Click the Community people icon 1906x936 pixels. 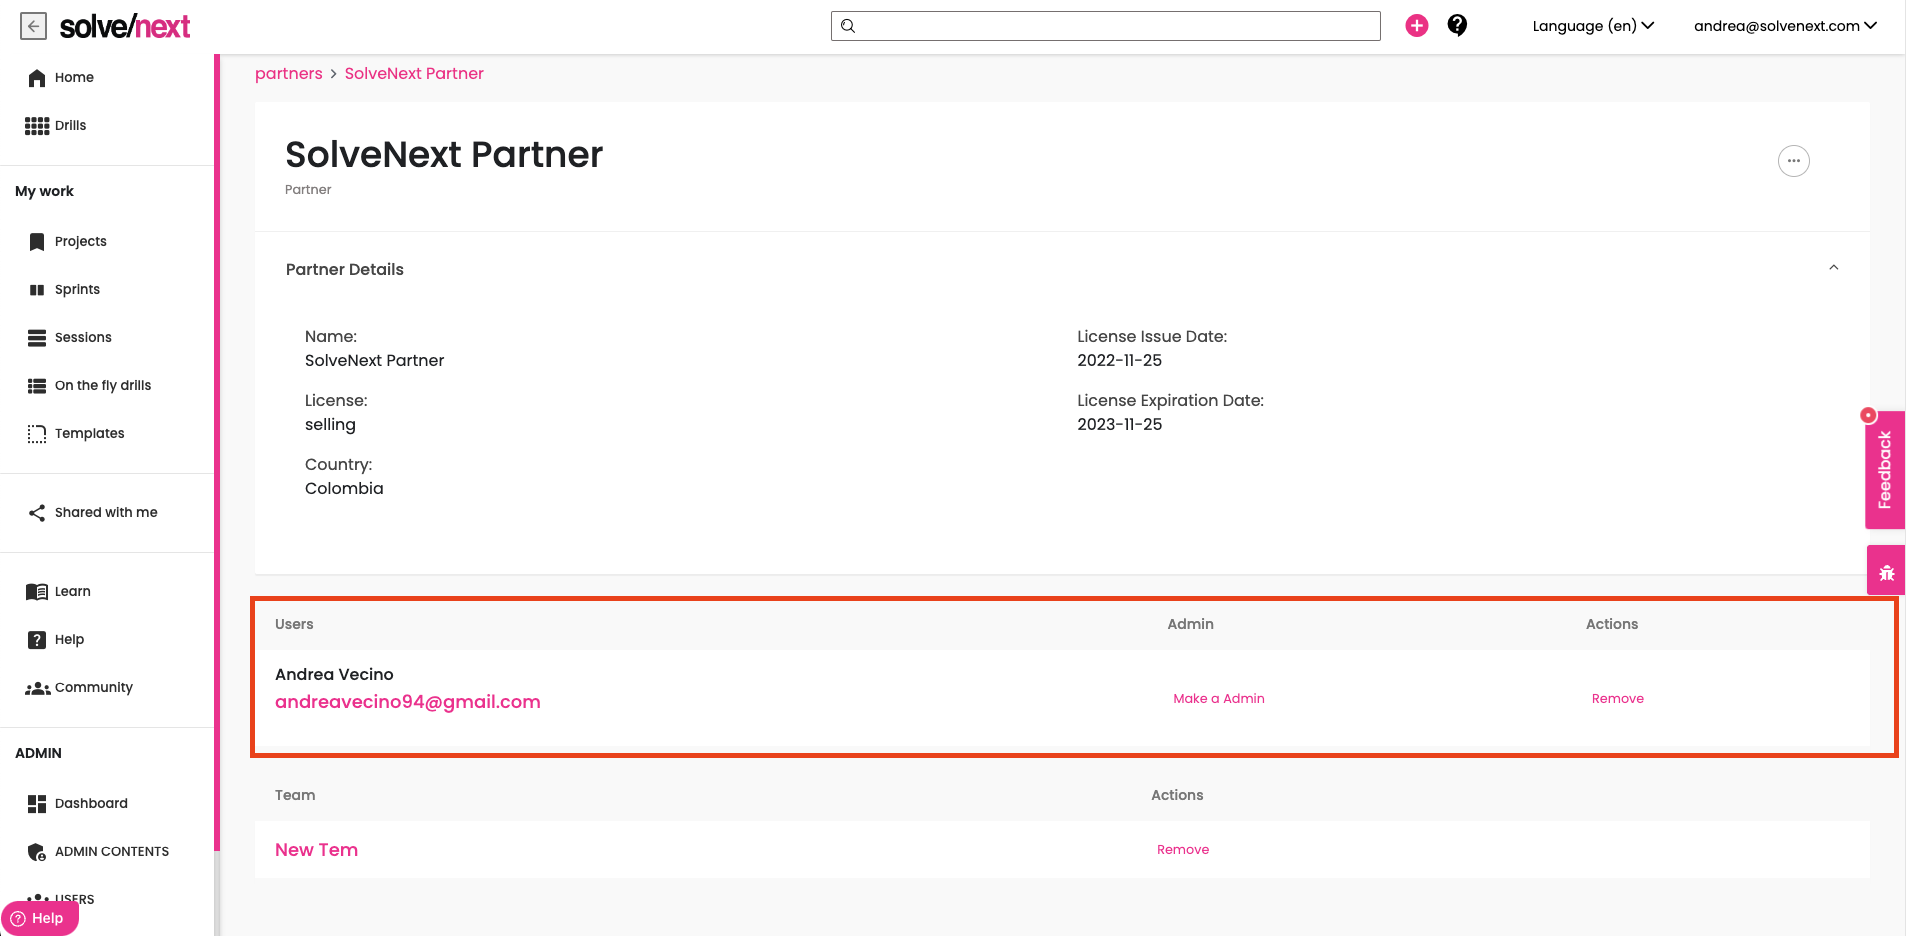(x=37, y=688)
